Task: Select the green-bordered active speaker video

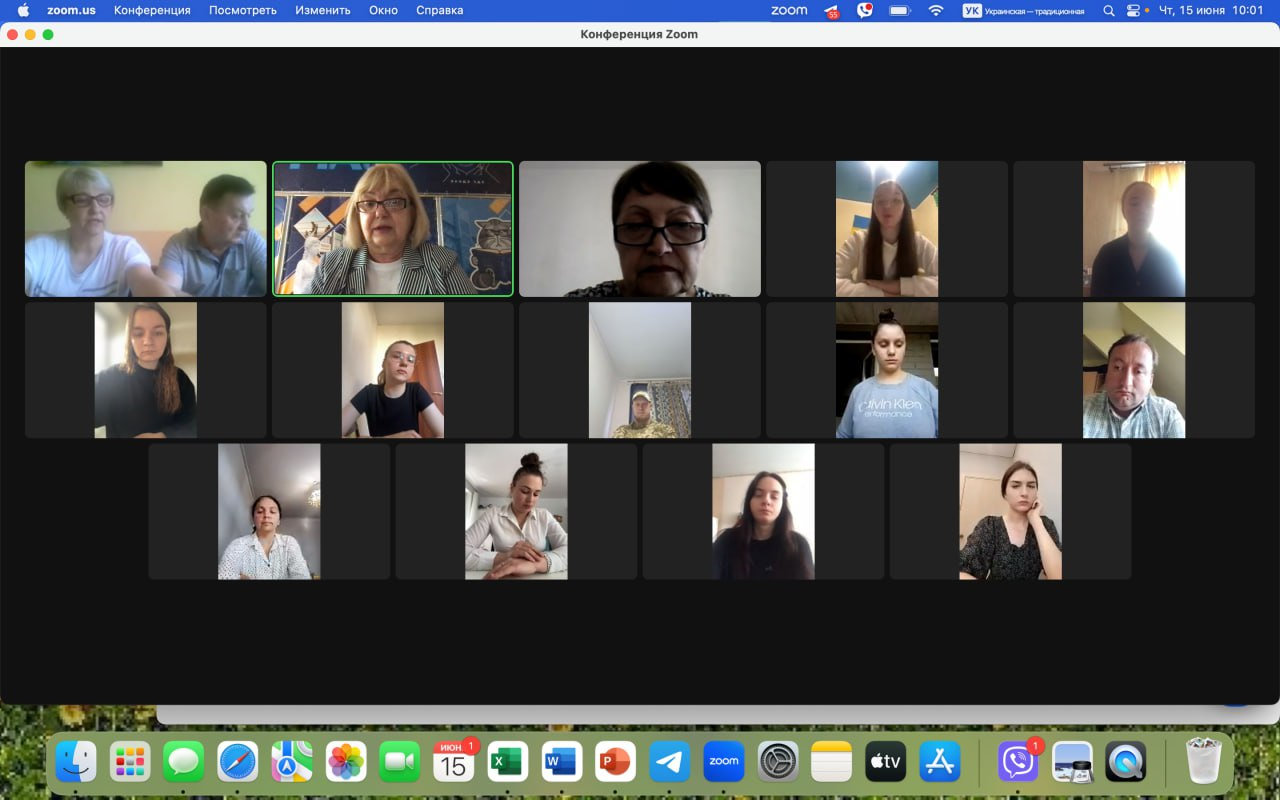Action: tap(393, 229)
